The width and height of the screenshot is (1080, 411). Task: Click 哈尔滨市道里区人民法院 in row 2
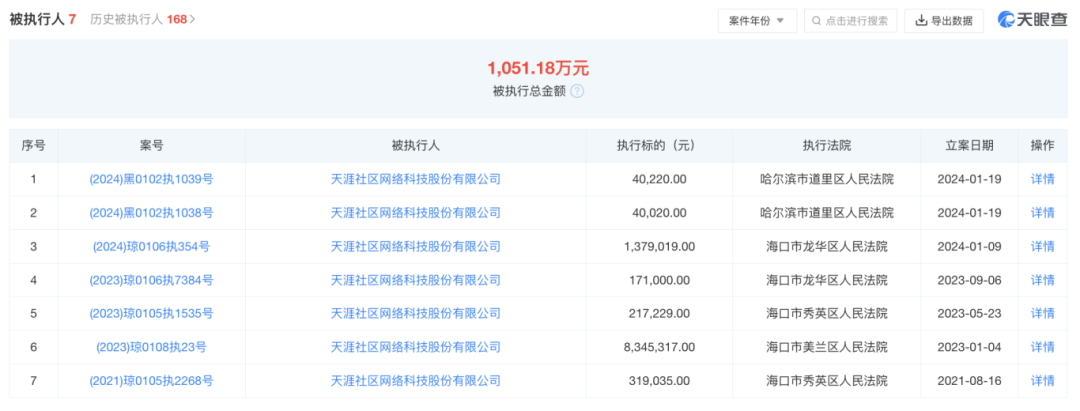(x=827, y=213)
